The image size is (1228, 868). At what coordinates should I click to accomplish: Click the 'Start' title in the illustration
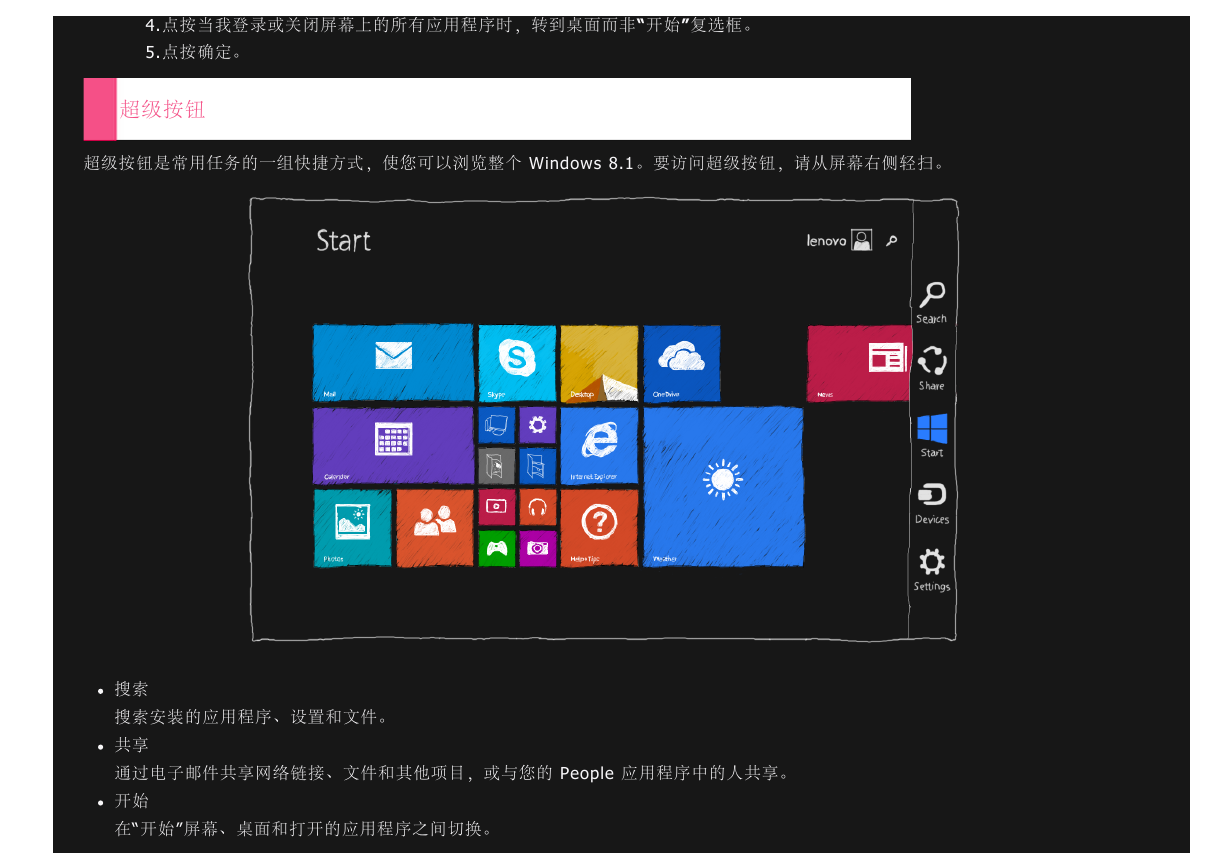(343, 240)
